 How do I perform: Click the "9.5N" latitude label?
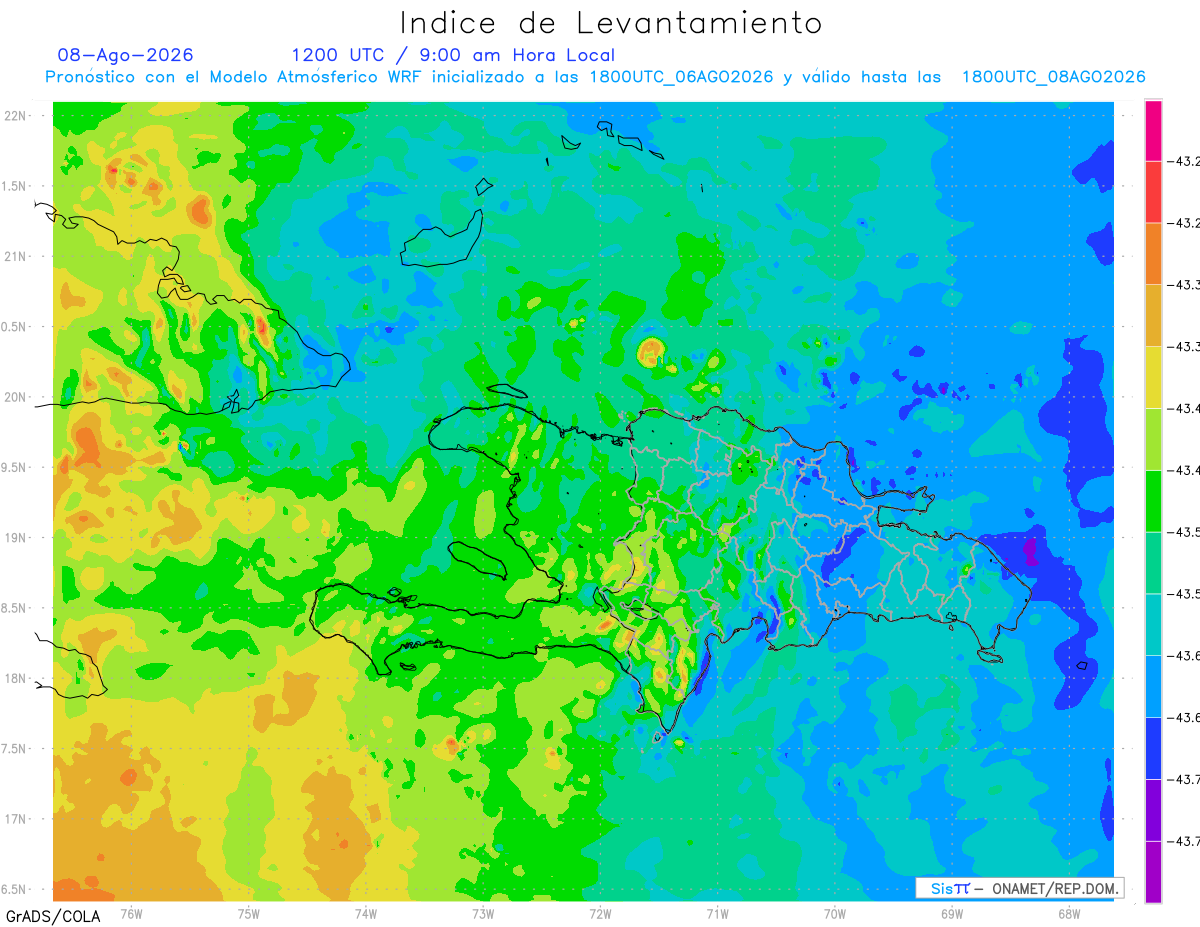[x=15, y=467]
